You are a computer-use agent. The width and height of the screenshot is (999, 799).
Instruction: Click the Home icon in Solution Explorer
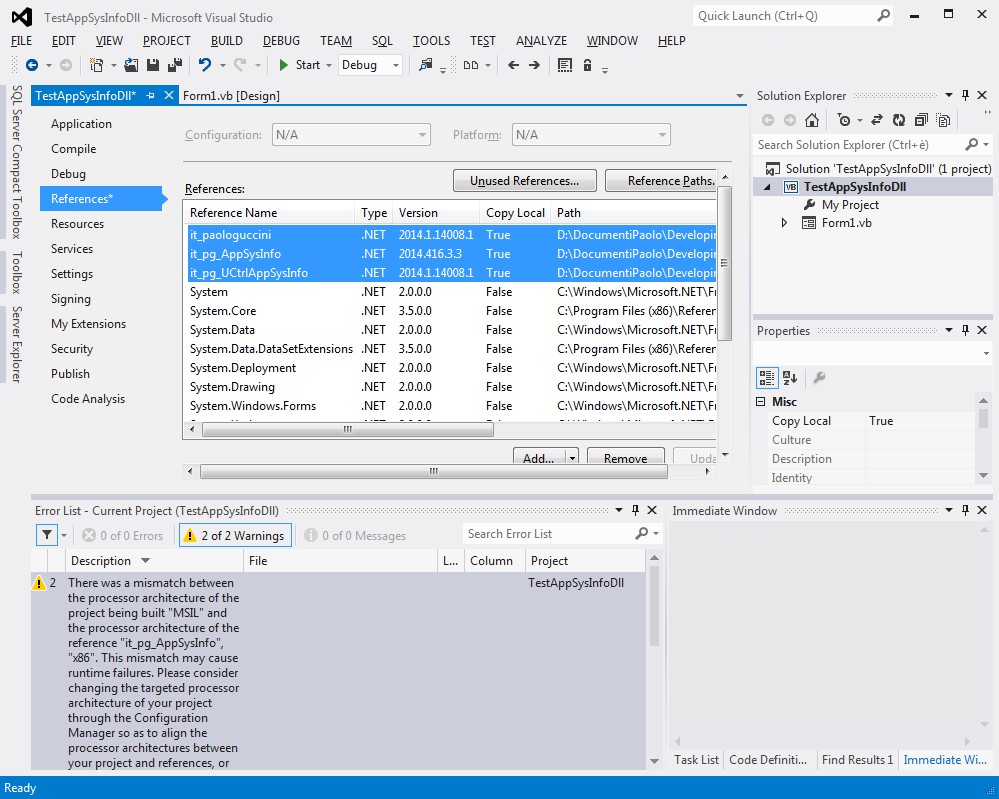click(x=812, y=120)
